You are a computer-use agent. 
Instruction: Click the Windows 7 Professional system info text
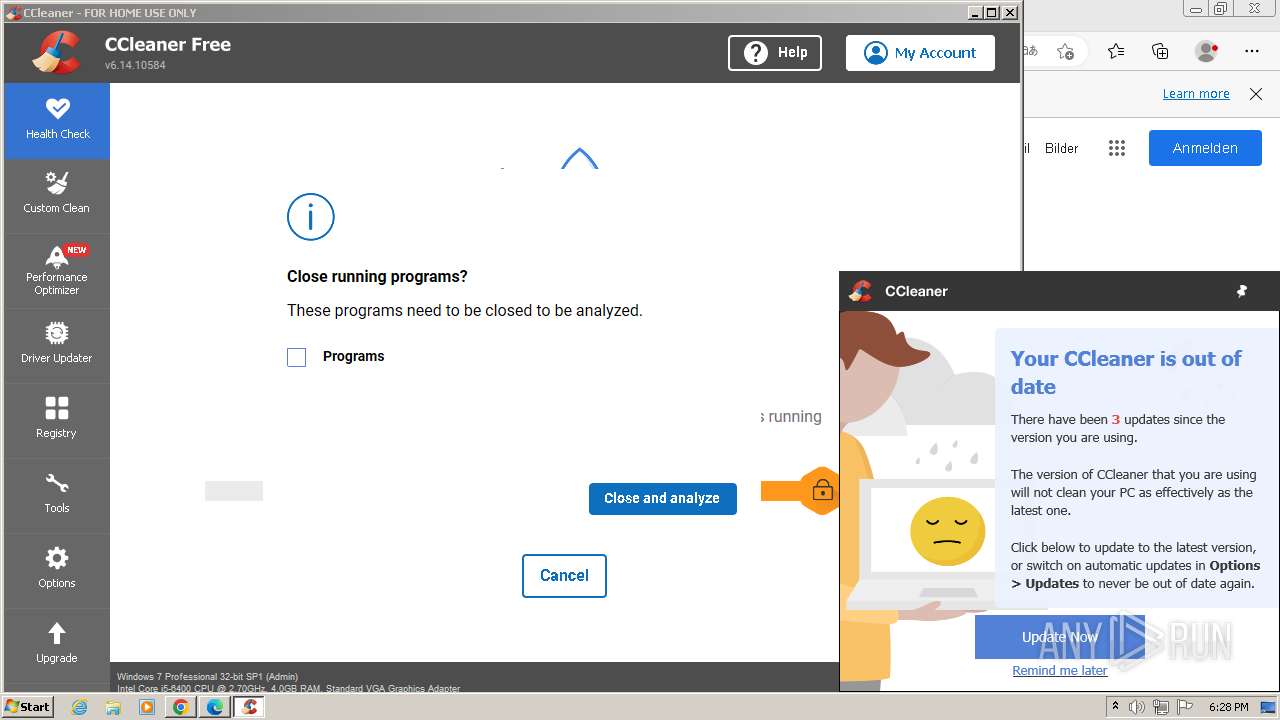[207, 677]
